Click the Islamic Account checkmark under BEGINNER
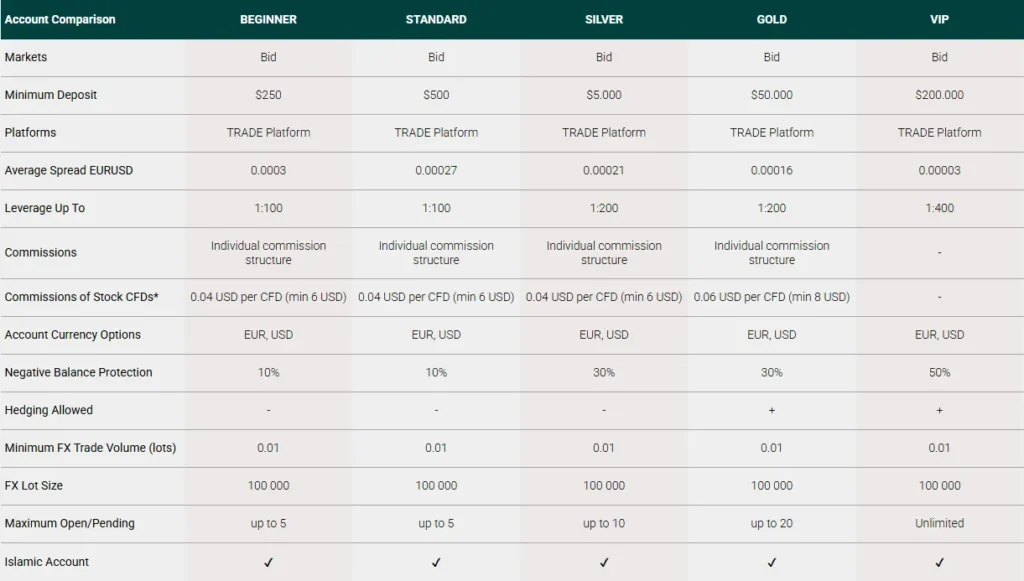Viewport: 1024px width, 581px height. click(268, 562)
